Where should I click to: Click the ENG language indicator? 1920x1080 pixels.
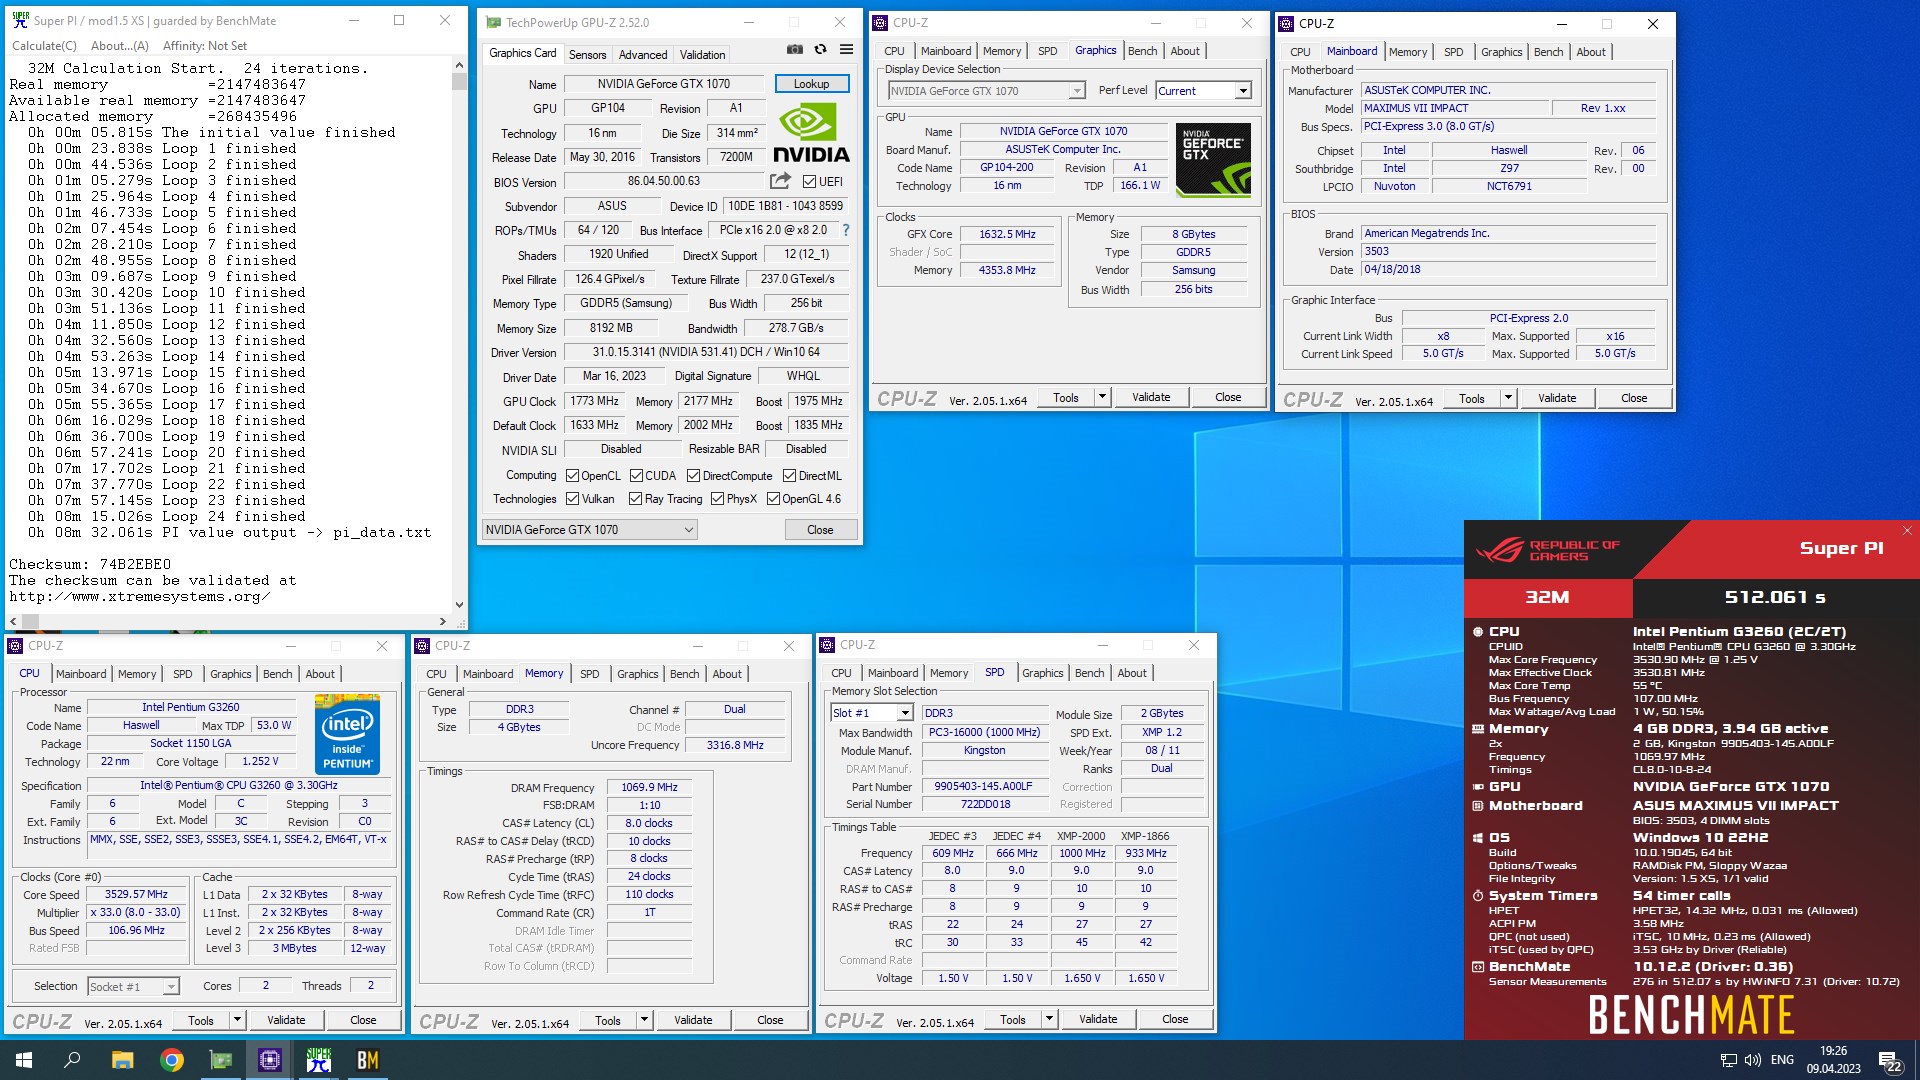click(1782, 1060)
